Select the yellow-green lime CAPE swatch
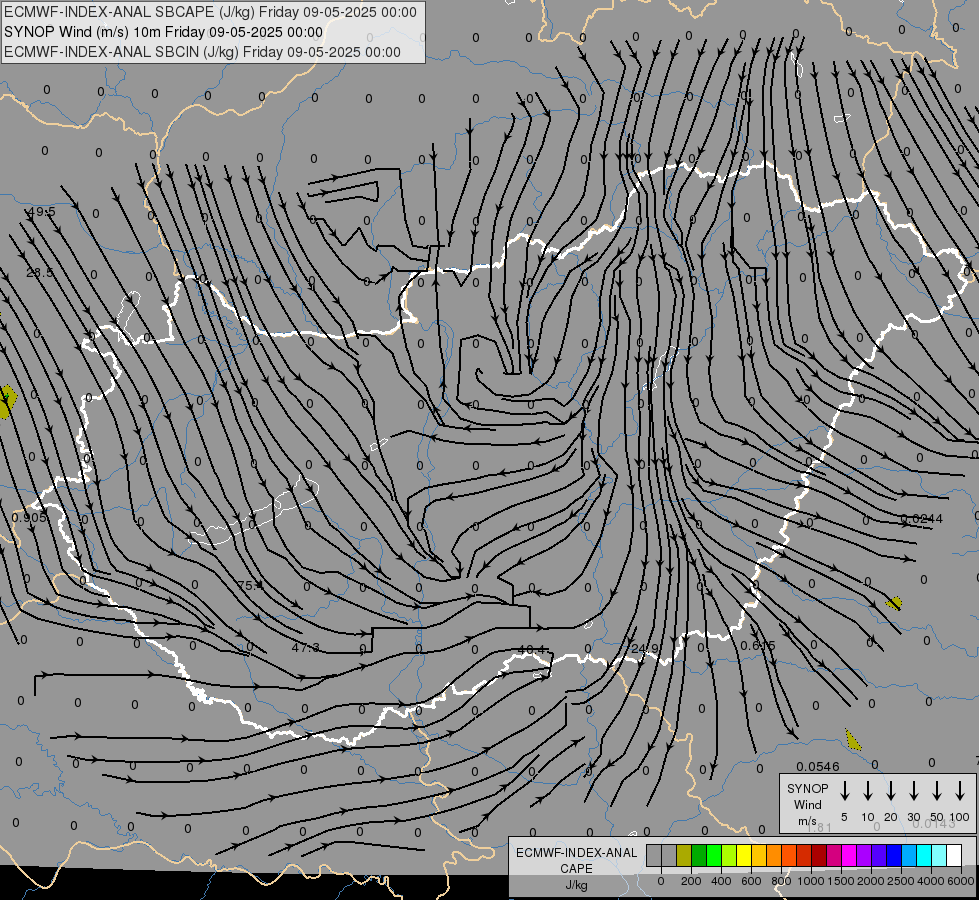979x900 pixels. pyautogui.click(x=729, y=856)
